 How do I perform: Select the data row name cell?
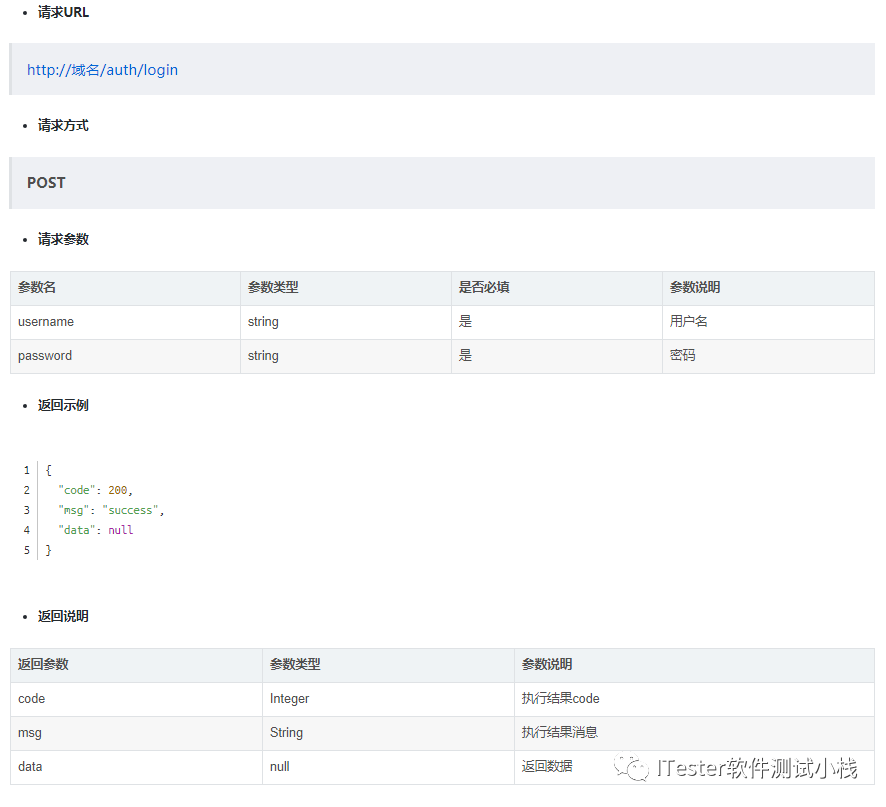(x=30, y=767)
